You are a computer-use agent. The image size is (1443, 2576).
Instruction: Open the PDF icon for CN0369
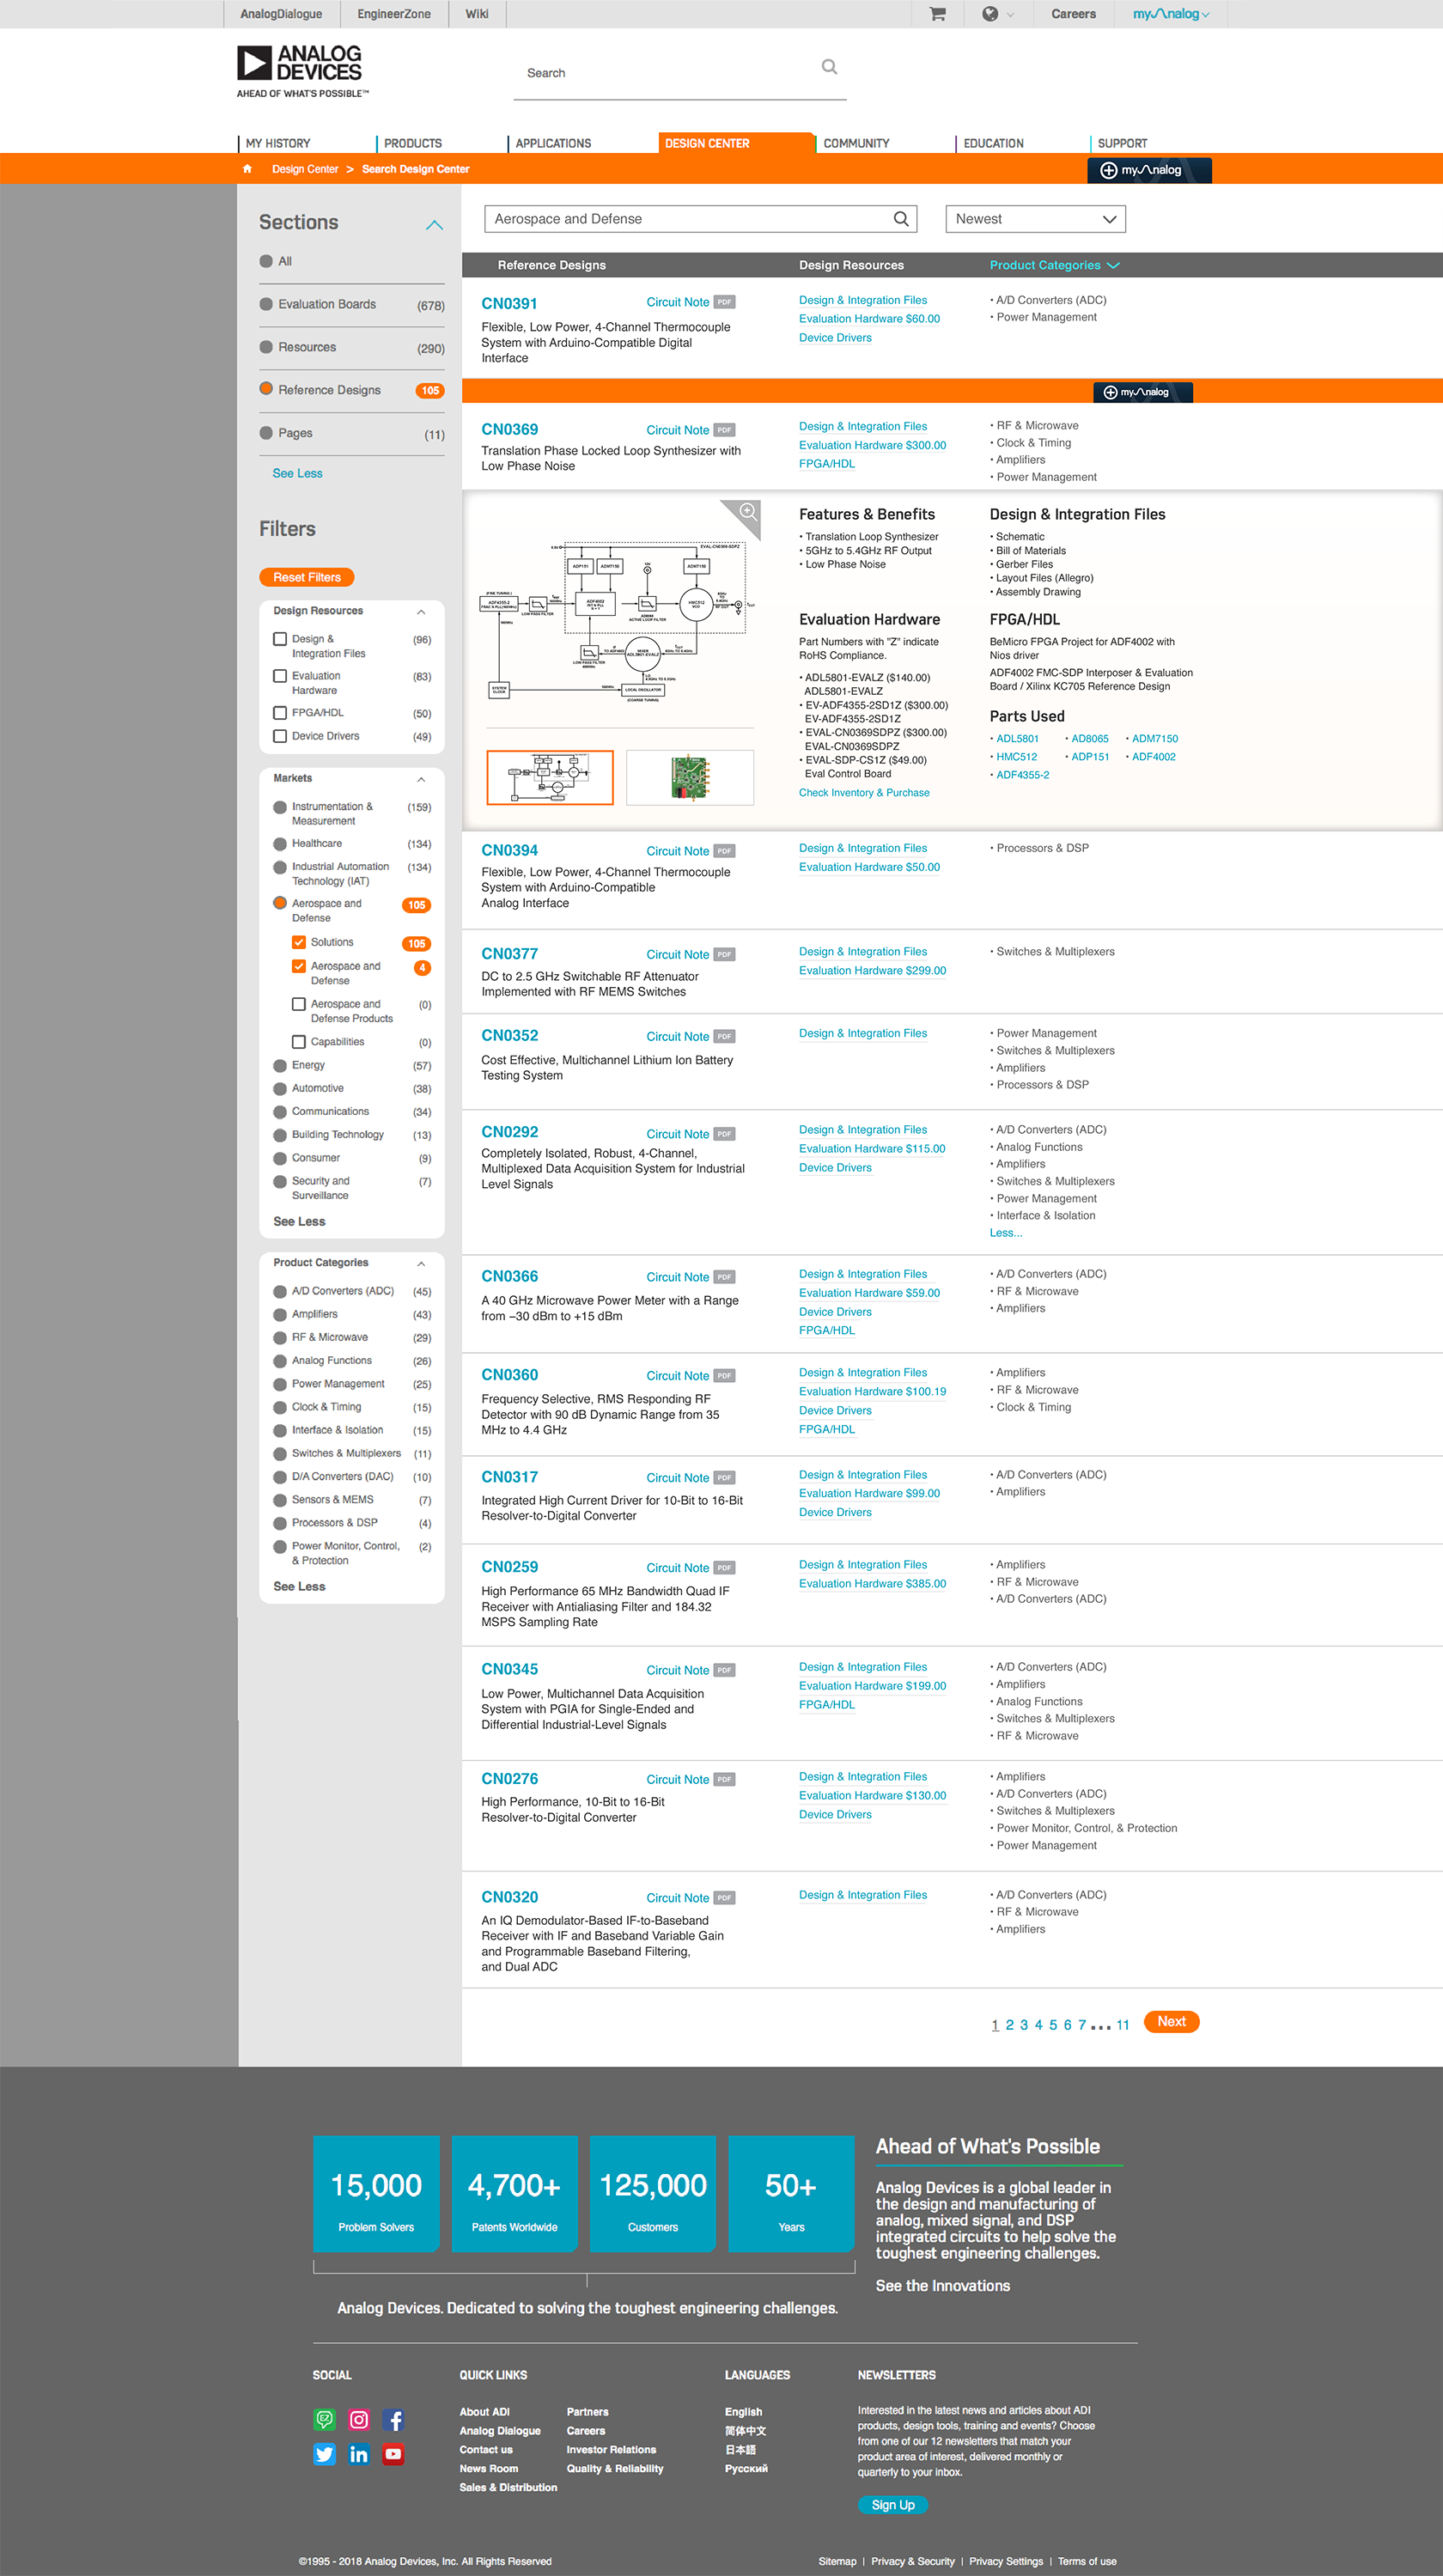pyautogui.click(x=725, y=430)
